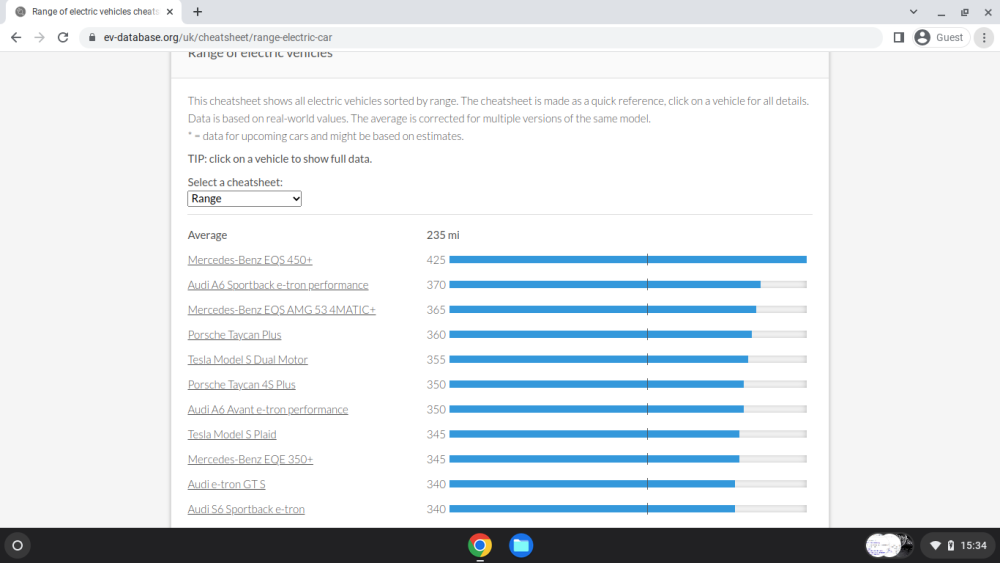Open Mercedes-Benz EQE 350+ link
Screen dimensions: 1000x563
point(250,459)
